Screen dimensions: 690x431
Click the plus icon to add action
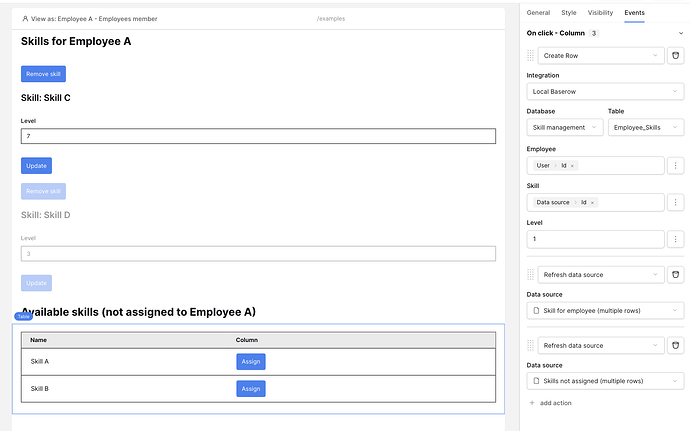coord(532,403)
